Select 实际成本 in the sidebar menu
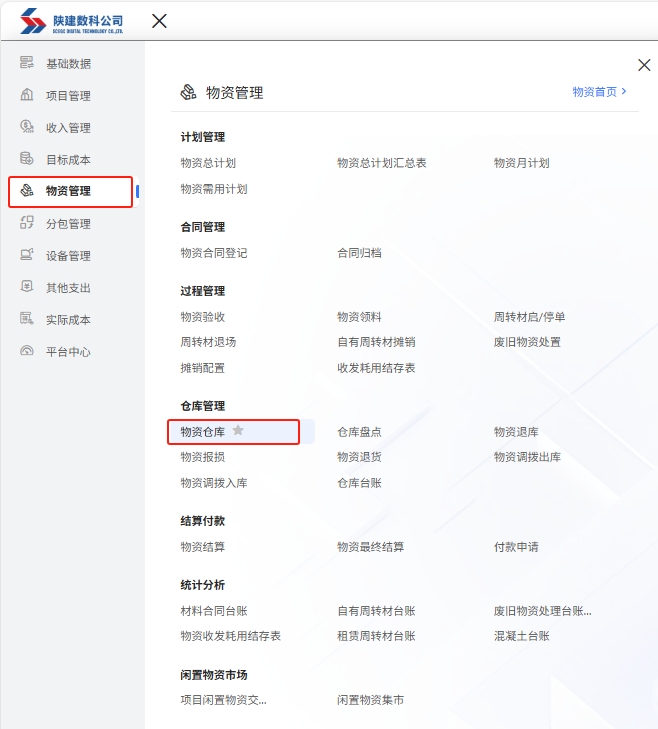Viewport: 658px width, 729px height. (x=68, y=320)
